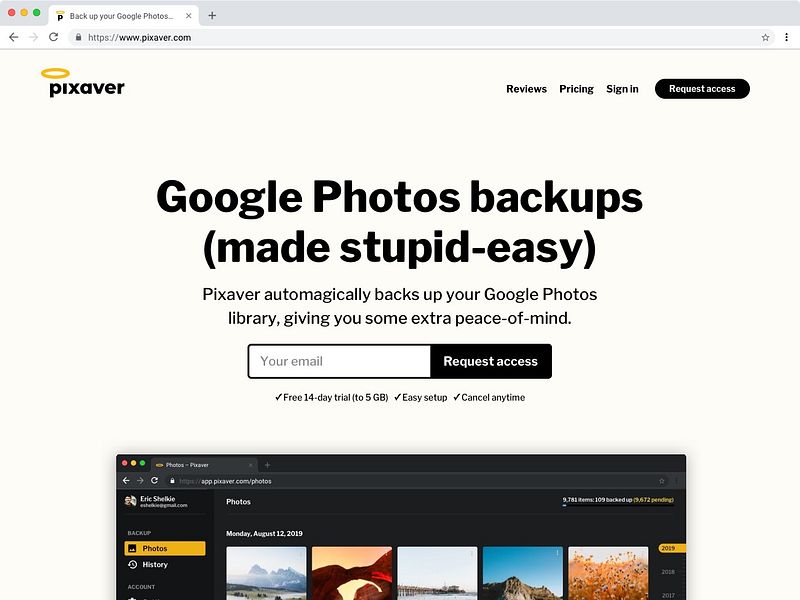Screen dimensions: 800x600
Task: Open the browser three-dot menu
Action: [x=786, y=37]
